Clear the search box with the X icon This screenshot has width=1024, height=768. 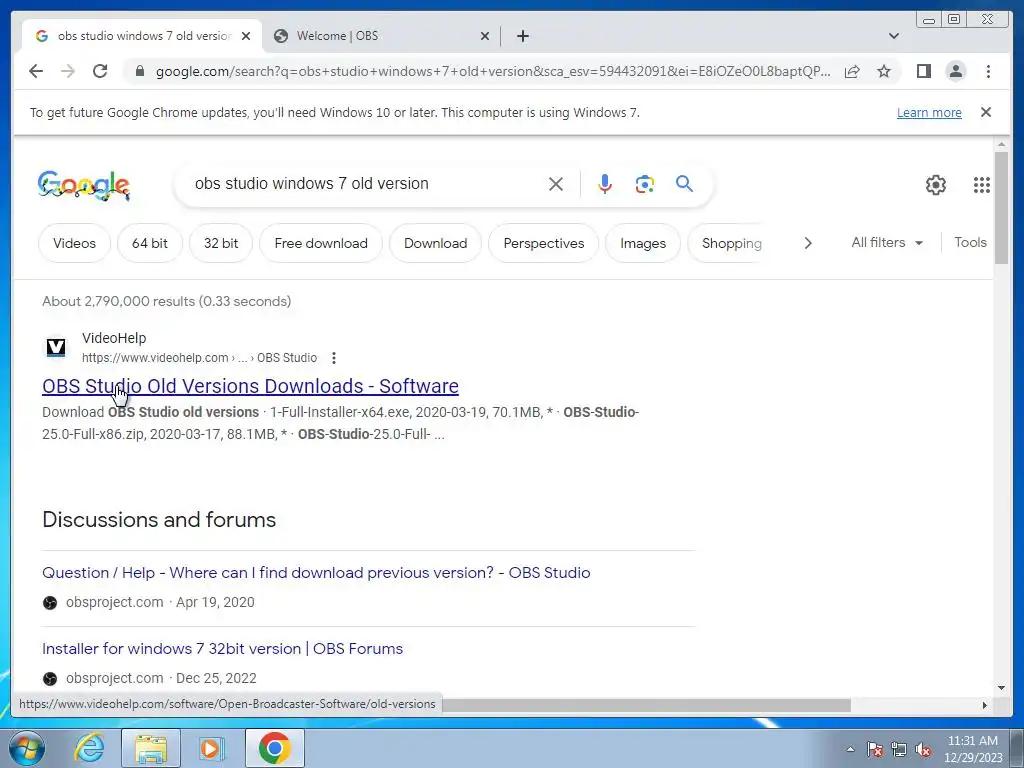click(556, 184)
